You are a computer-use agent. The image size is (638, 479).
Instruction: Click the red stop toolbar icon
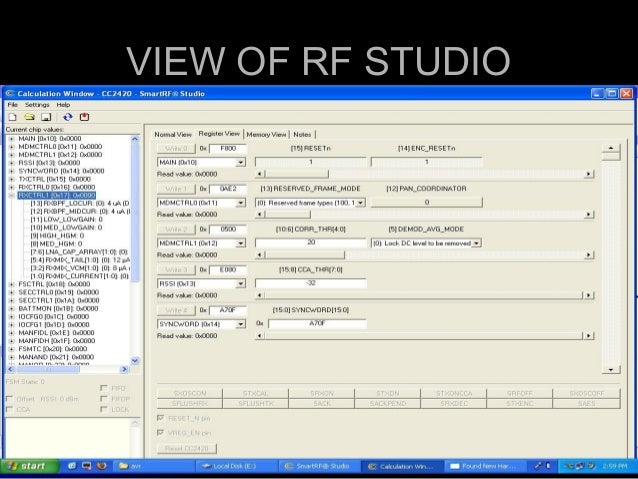coord(84,117)
